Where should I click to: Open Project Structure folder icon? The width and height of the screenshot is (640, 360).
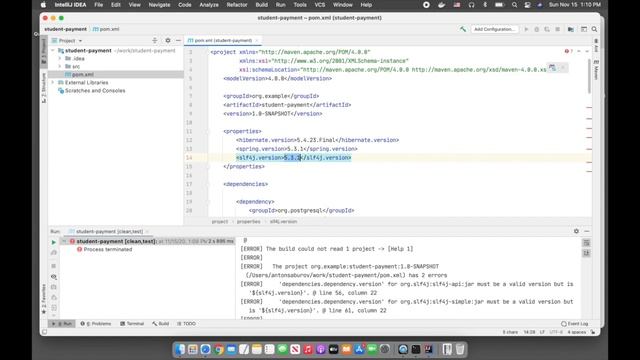coord(571,29)
